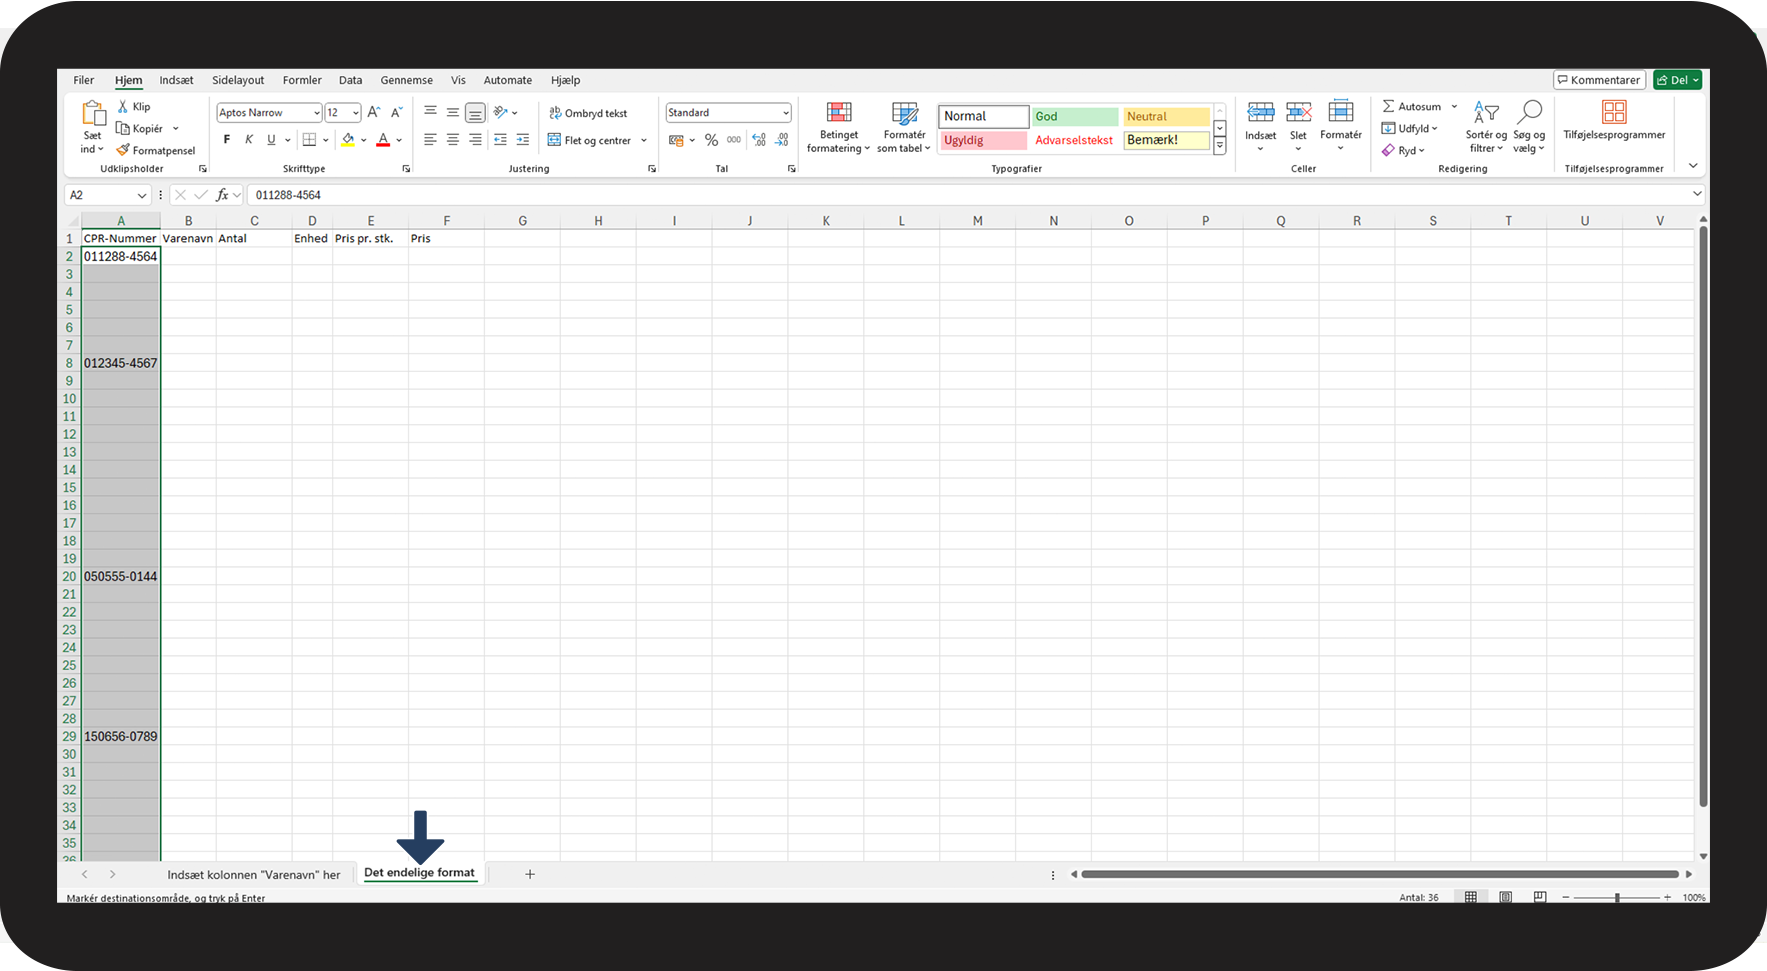
Task: Click the Sortér og filtrer icon
Action: click(x=1486, y=112)
